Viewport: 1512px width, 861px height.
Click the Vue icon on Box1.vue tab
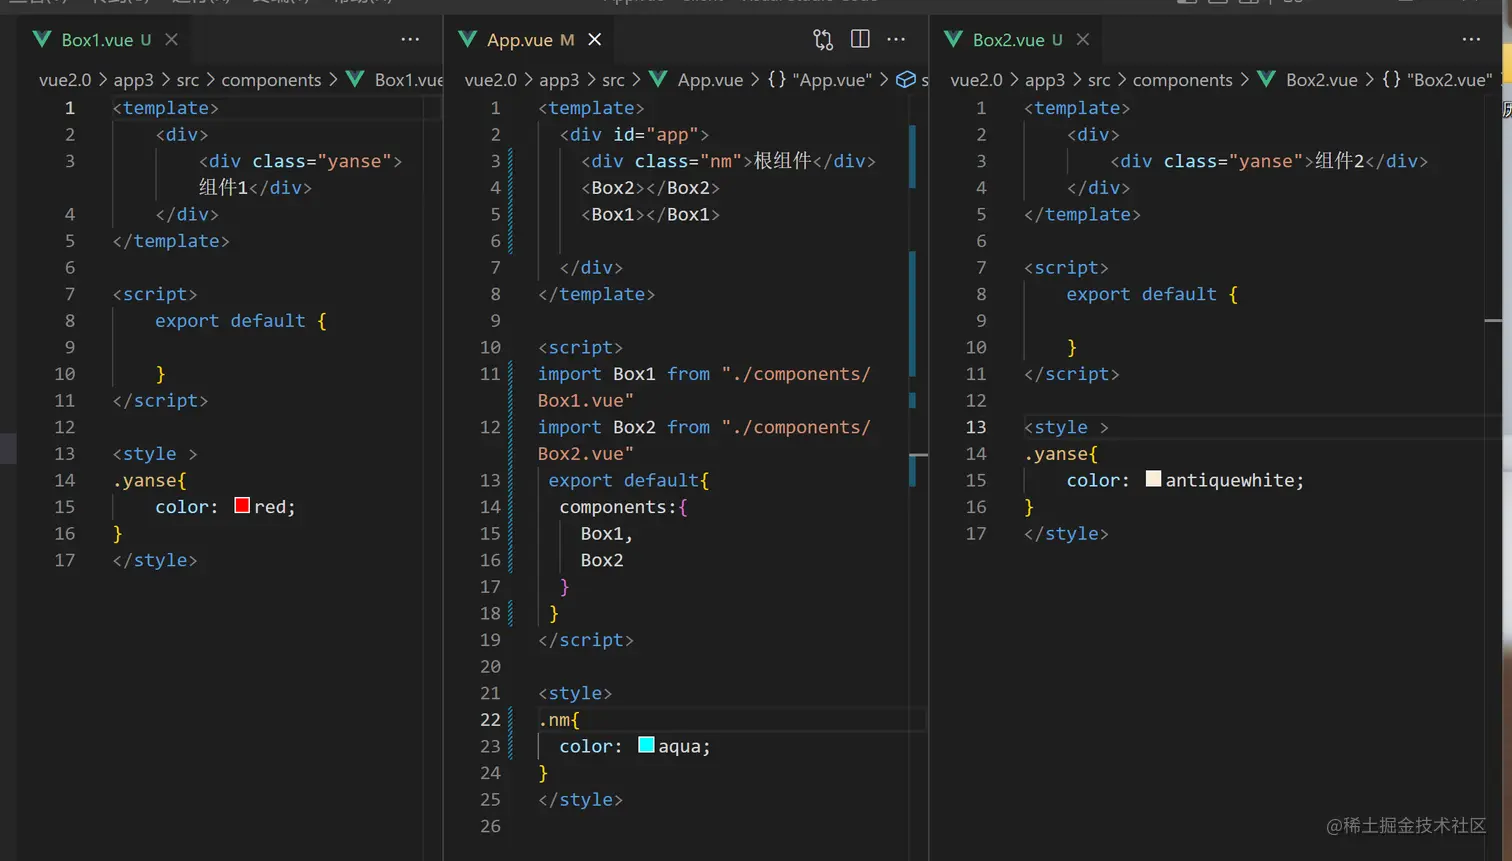pyautogui.click(x=42, y=39)
